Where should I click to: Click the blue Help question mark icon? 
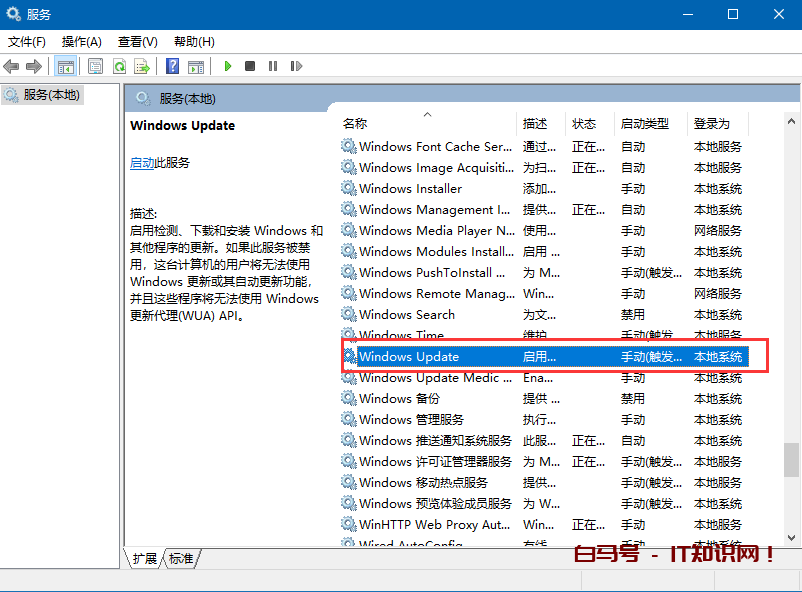click(x=172, y=67)
